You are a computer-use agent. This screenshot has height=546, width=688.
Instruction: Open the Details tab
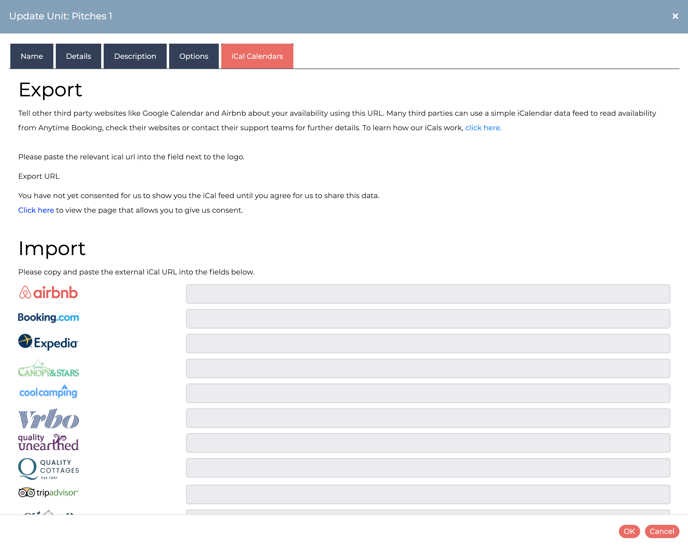tap(79, 56)
